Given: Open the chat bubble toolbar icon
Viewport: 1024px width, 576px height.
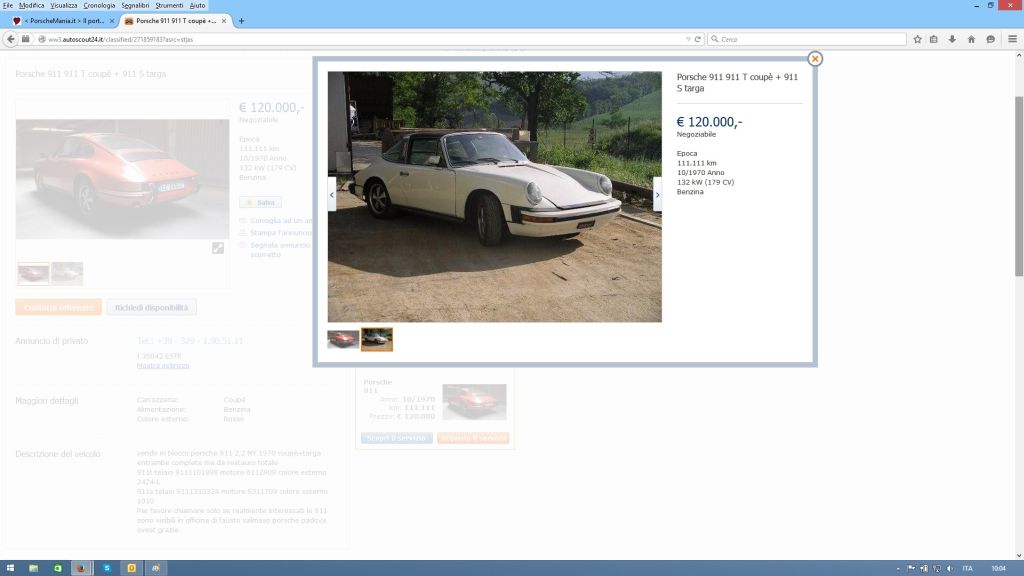Looking at the screenshot, I should (990, 39).
